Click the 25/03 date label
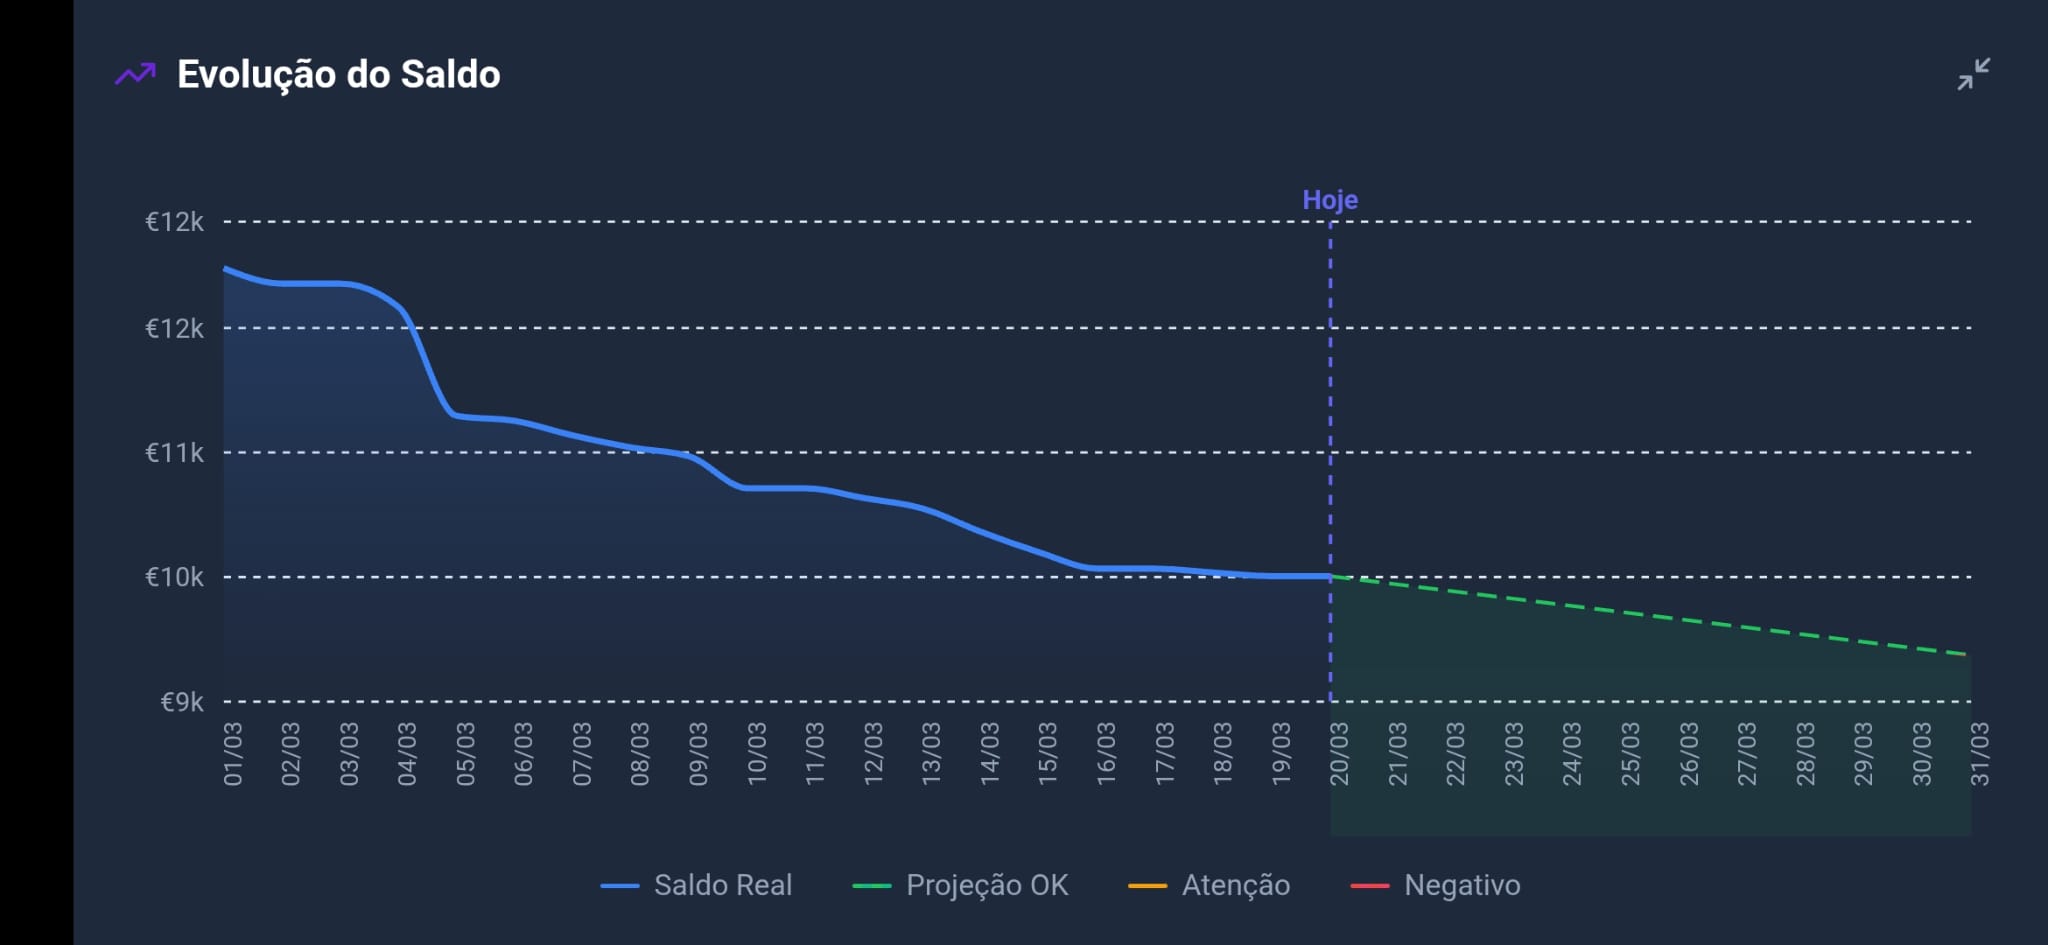The width and height of the screenshot is (2048, 945). point(1630,754)
